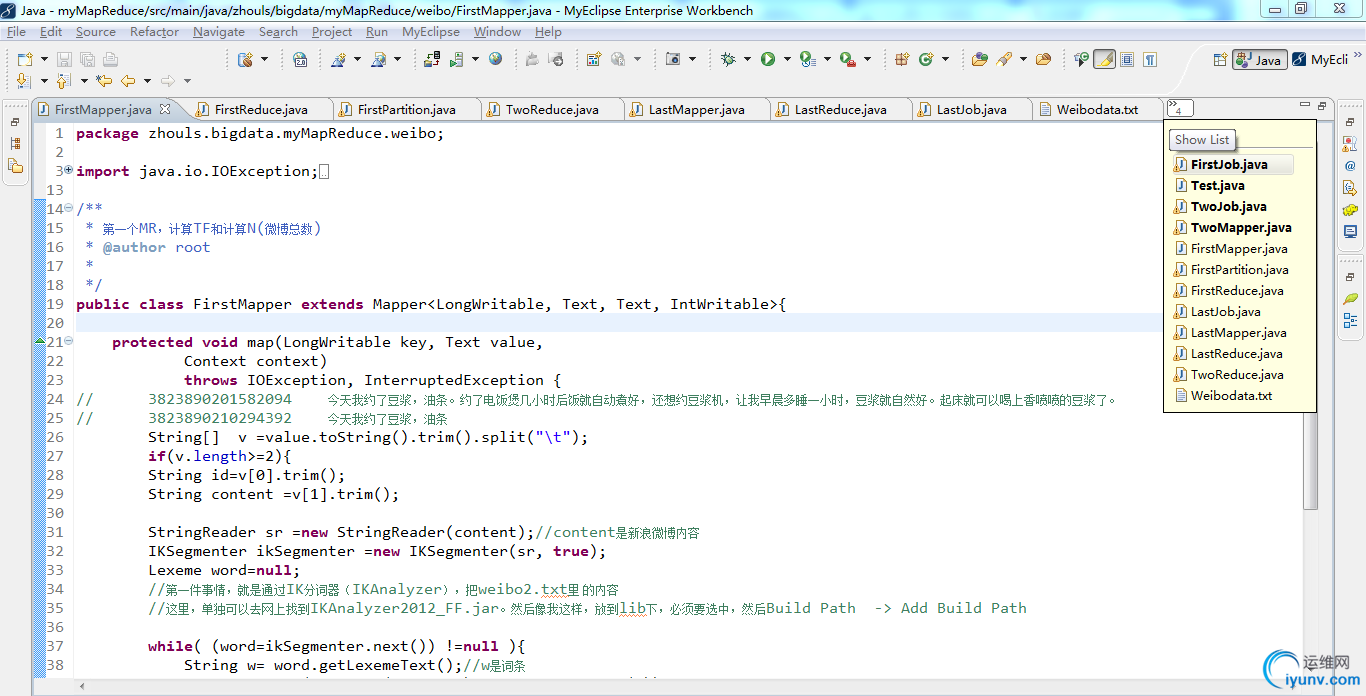This screenshot has width=1366, height=696.
Task: Switch to the LastJob.java editor tab
Action: [971, 110]
